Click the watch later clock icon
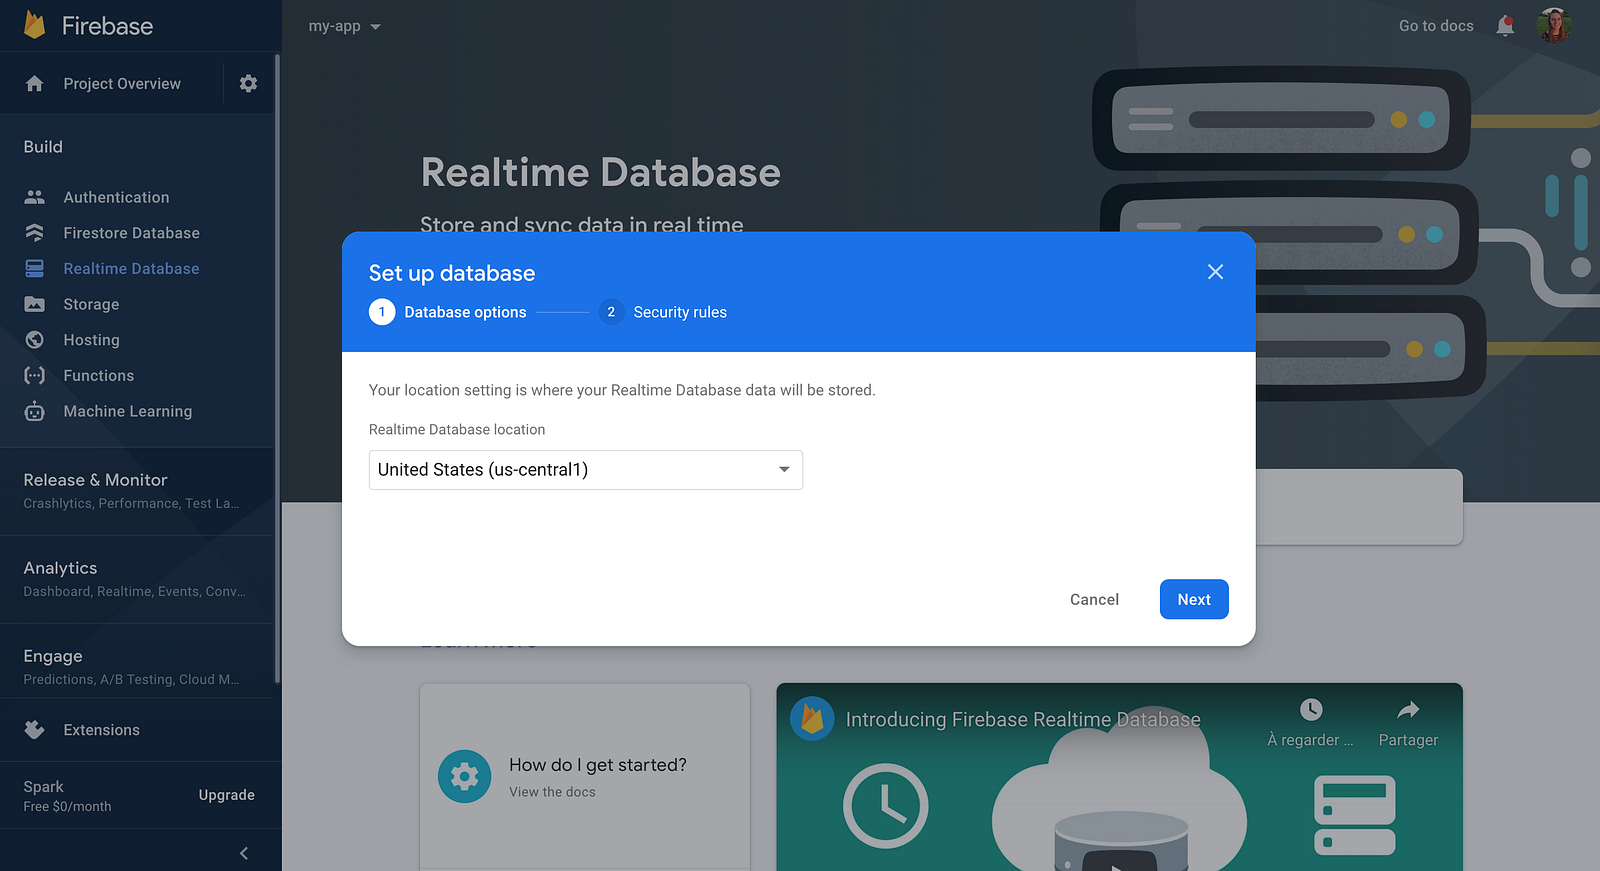This screenshot has height=871, width=1600. point(1311,710)
